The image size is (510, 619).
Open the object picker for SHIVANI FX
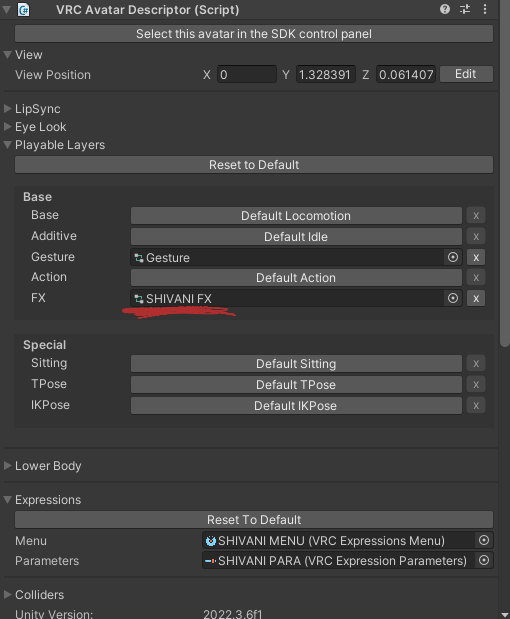point(453,298)
